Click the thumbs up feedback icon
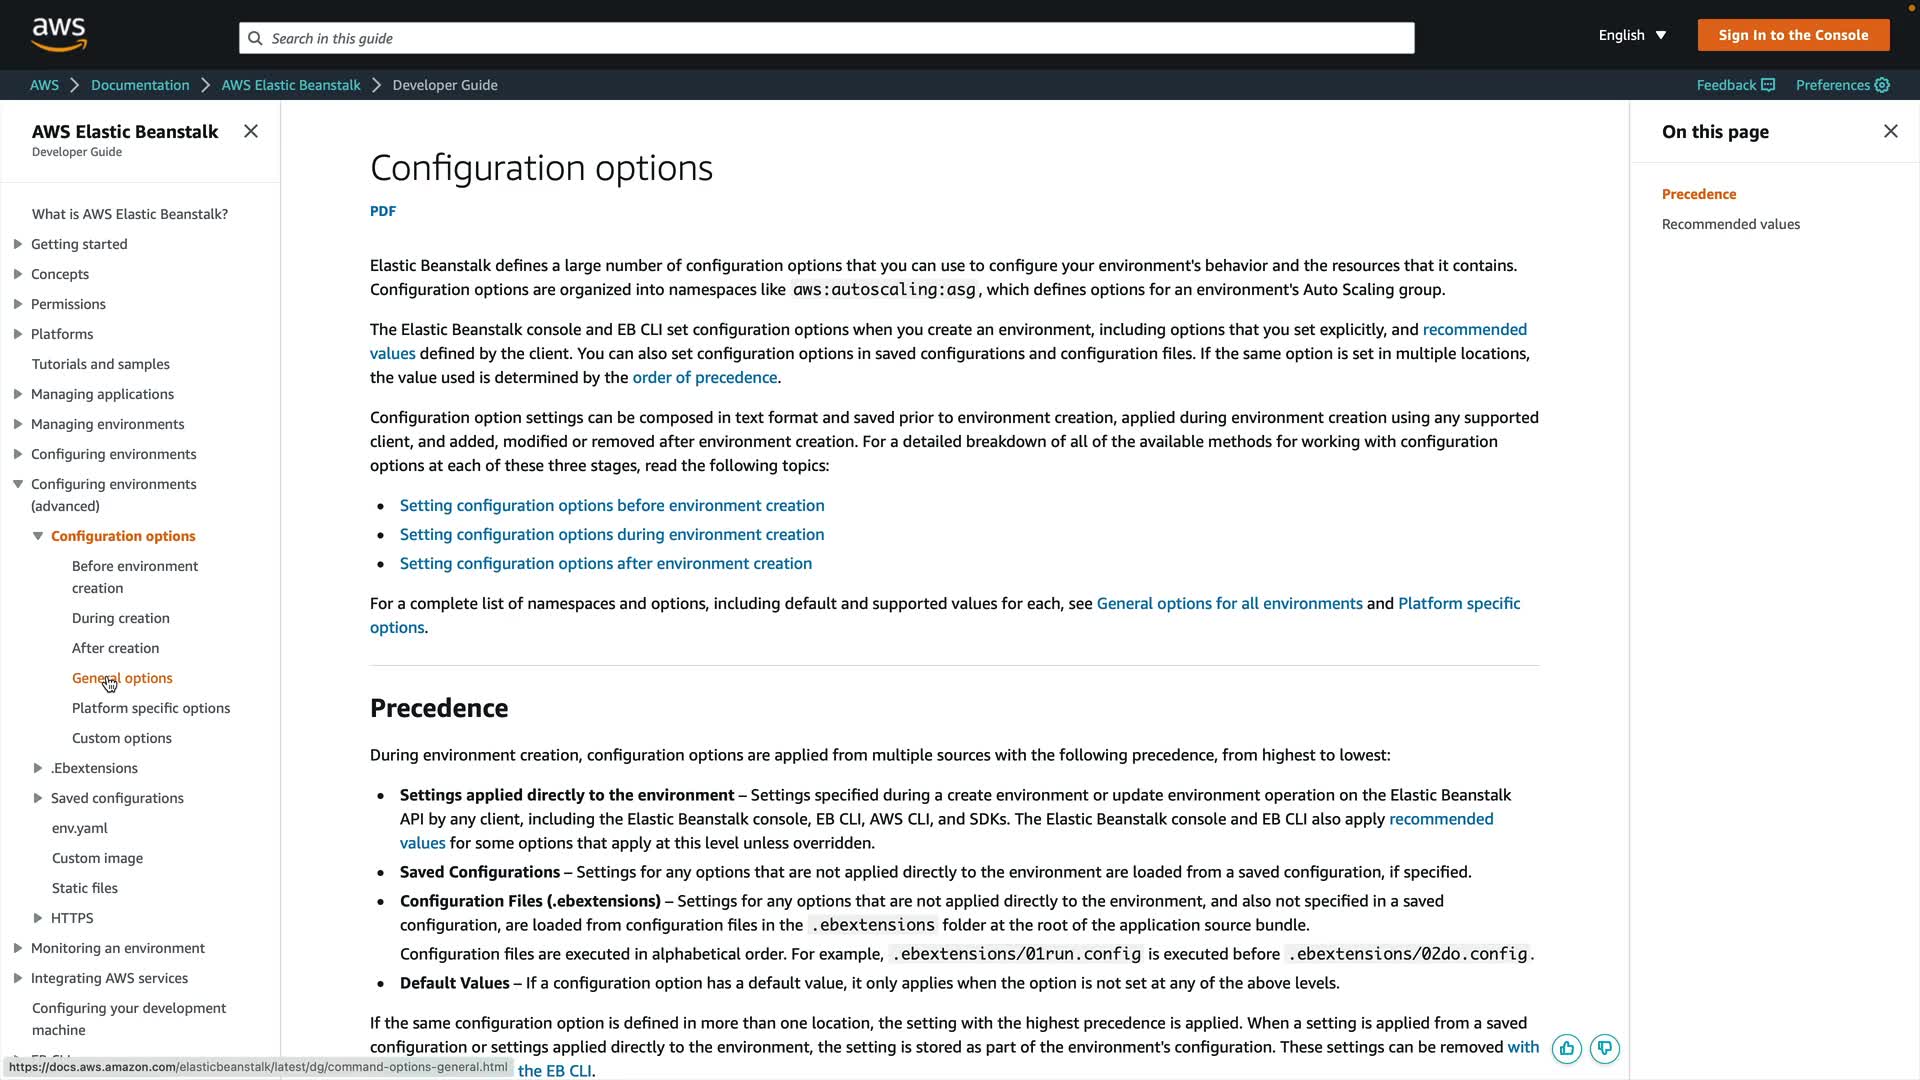The width and height of the screenshot is (1920, 1080). pyautogui.click(x=1566, y=1048)
